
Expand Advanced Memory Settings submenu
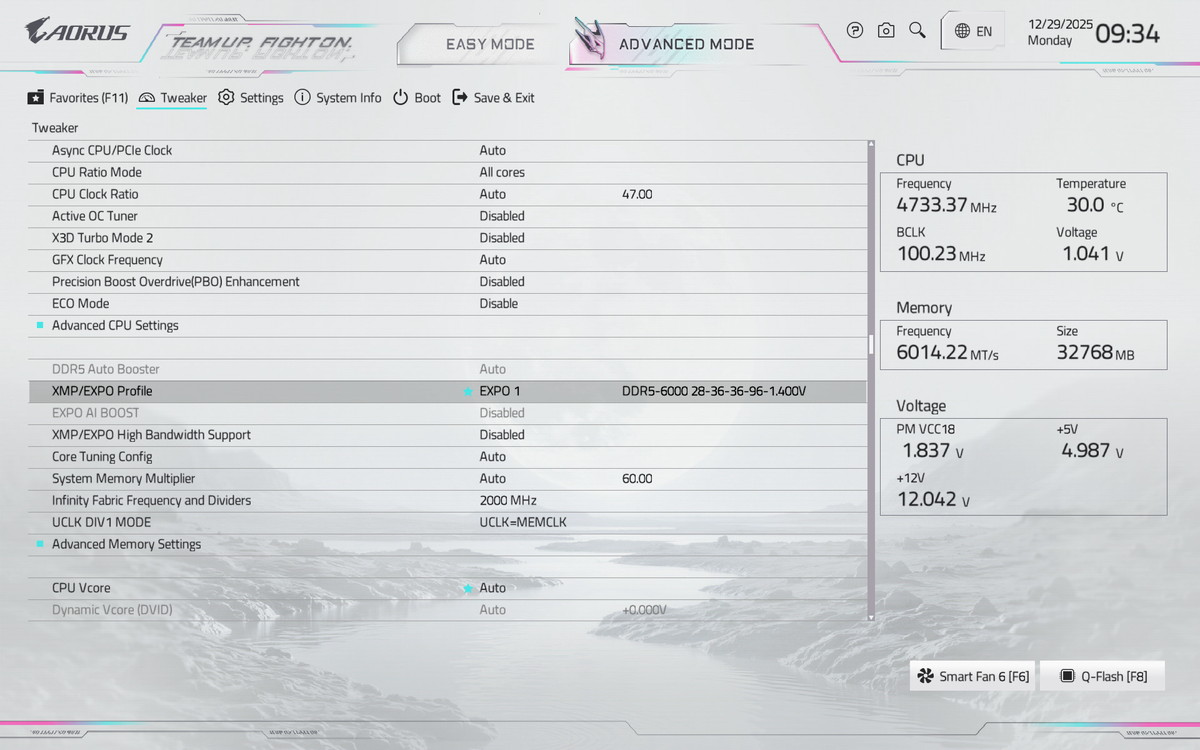(126, 545)
